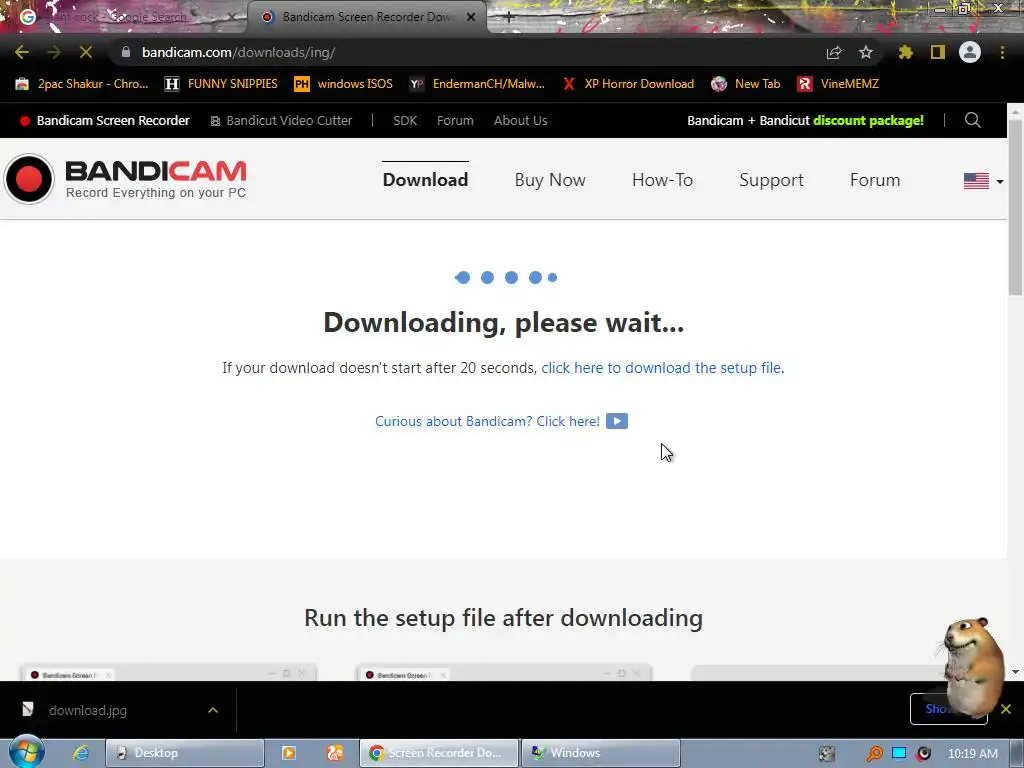
Task: Open the windows ISOS bookmark
Action: [344, 84]
